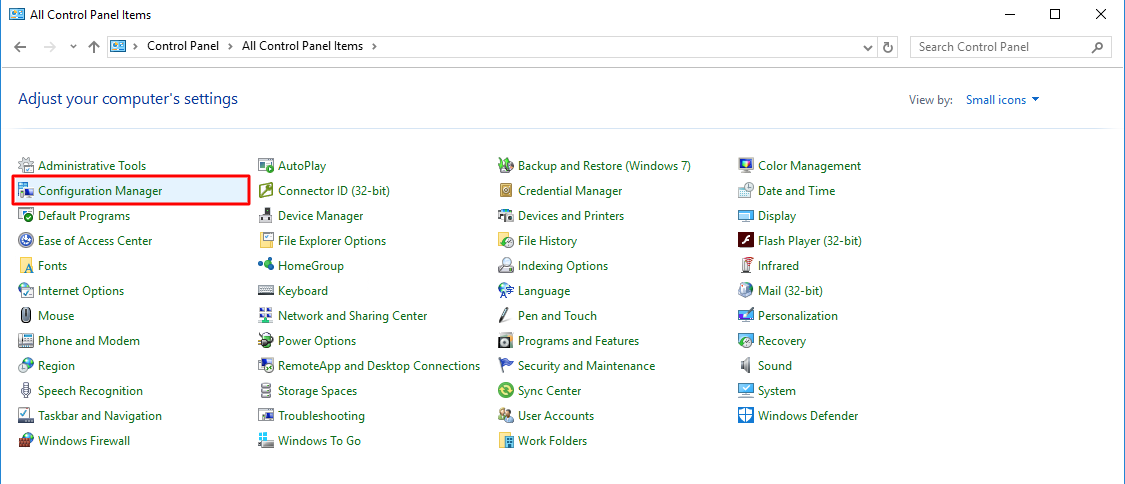Expand the chevron after All Control Panel Items

point(374,46)
